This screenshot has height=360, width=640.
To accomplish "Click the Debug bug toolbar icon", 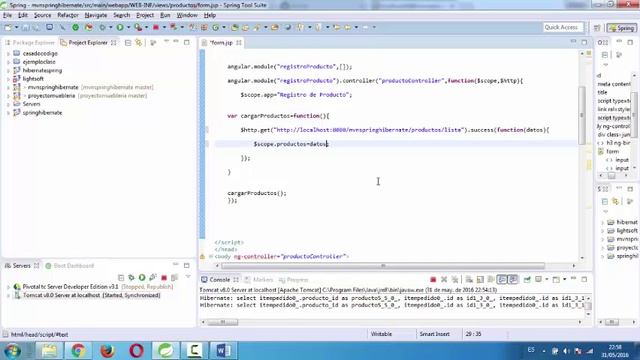I will [x=102, y=27].
